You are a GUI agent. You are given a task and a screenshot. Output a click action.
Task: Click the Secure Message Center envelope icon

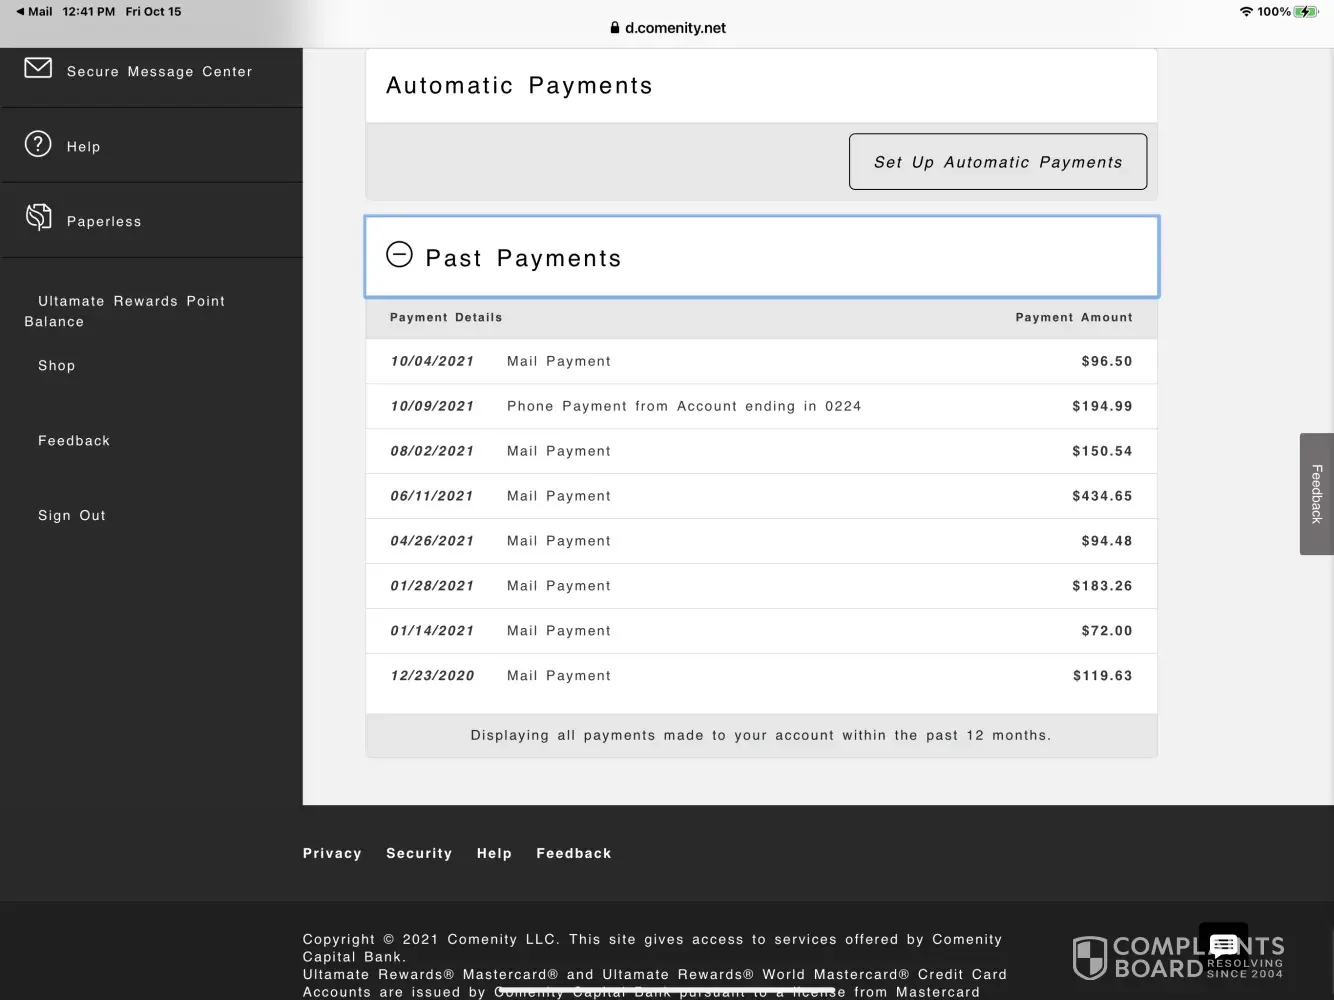tap(38, 68)
